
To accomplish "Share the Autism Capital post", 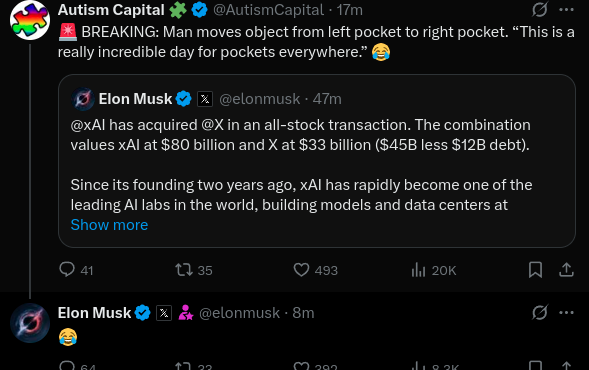I will tap(566, 270).
